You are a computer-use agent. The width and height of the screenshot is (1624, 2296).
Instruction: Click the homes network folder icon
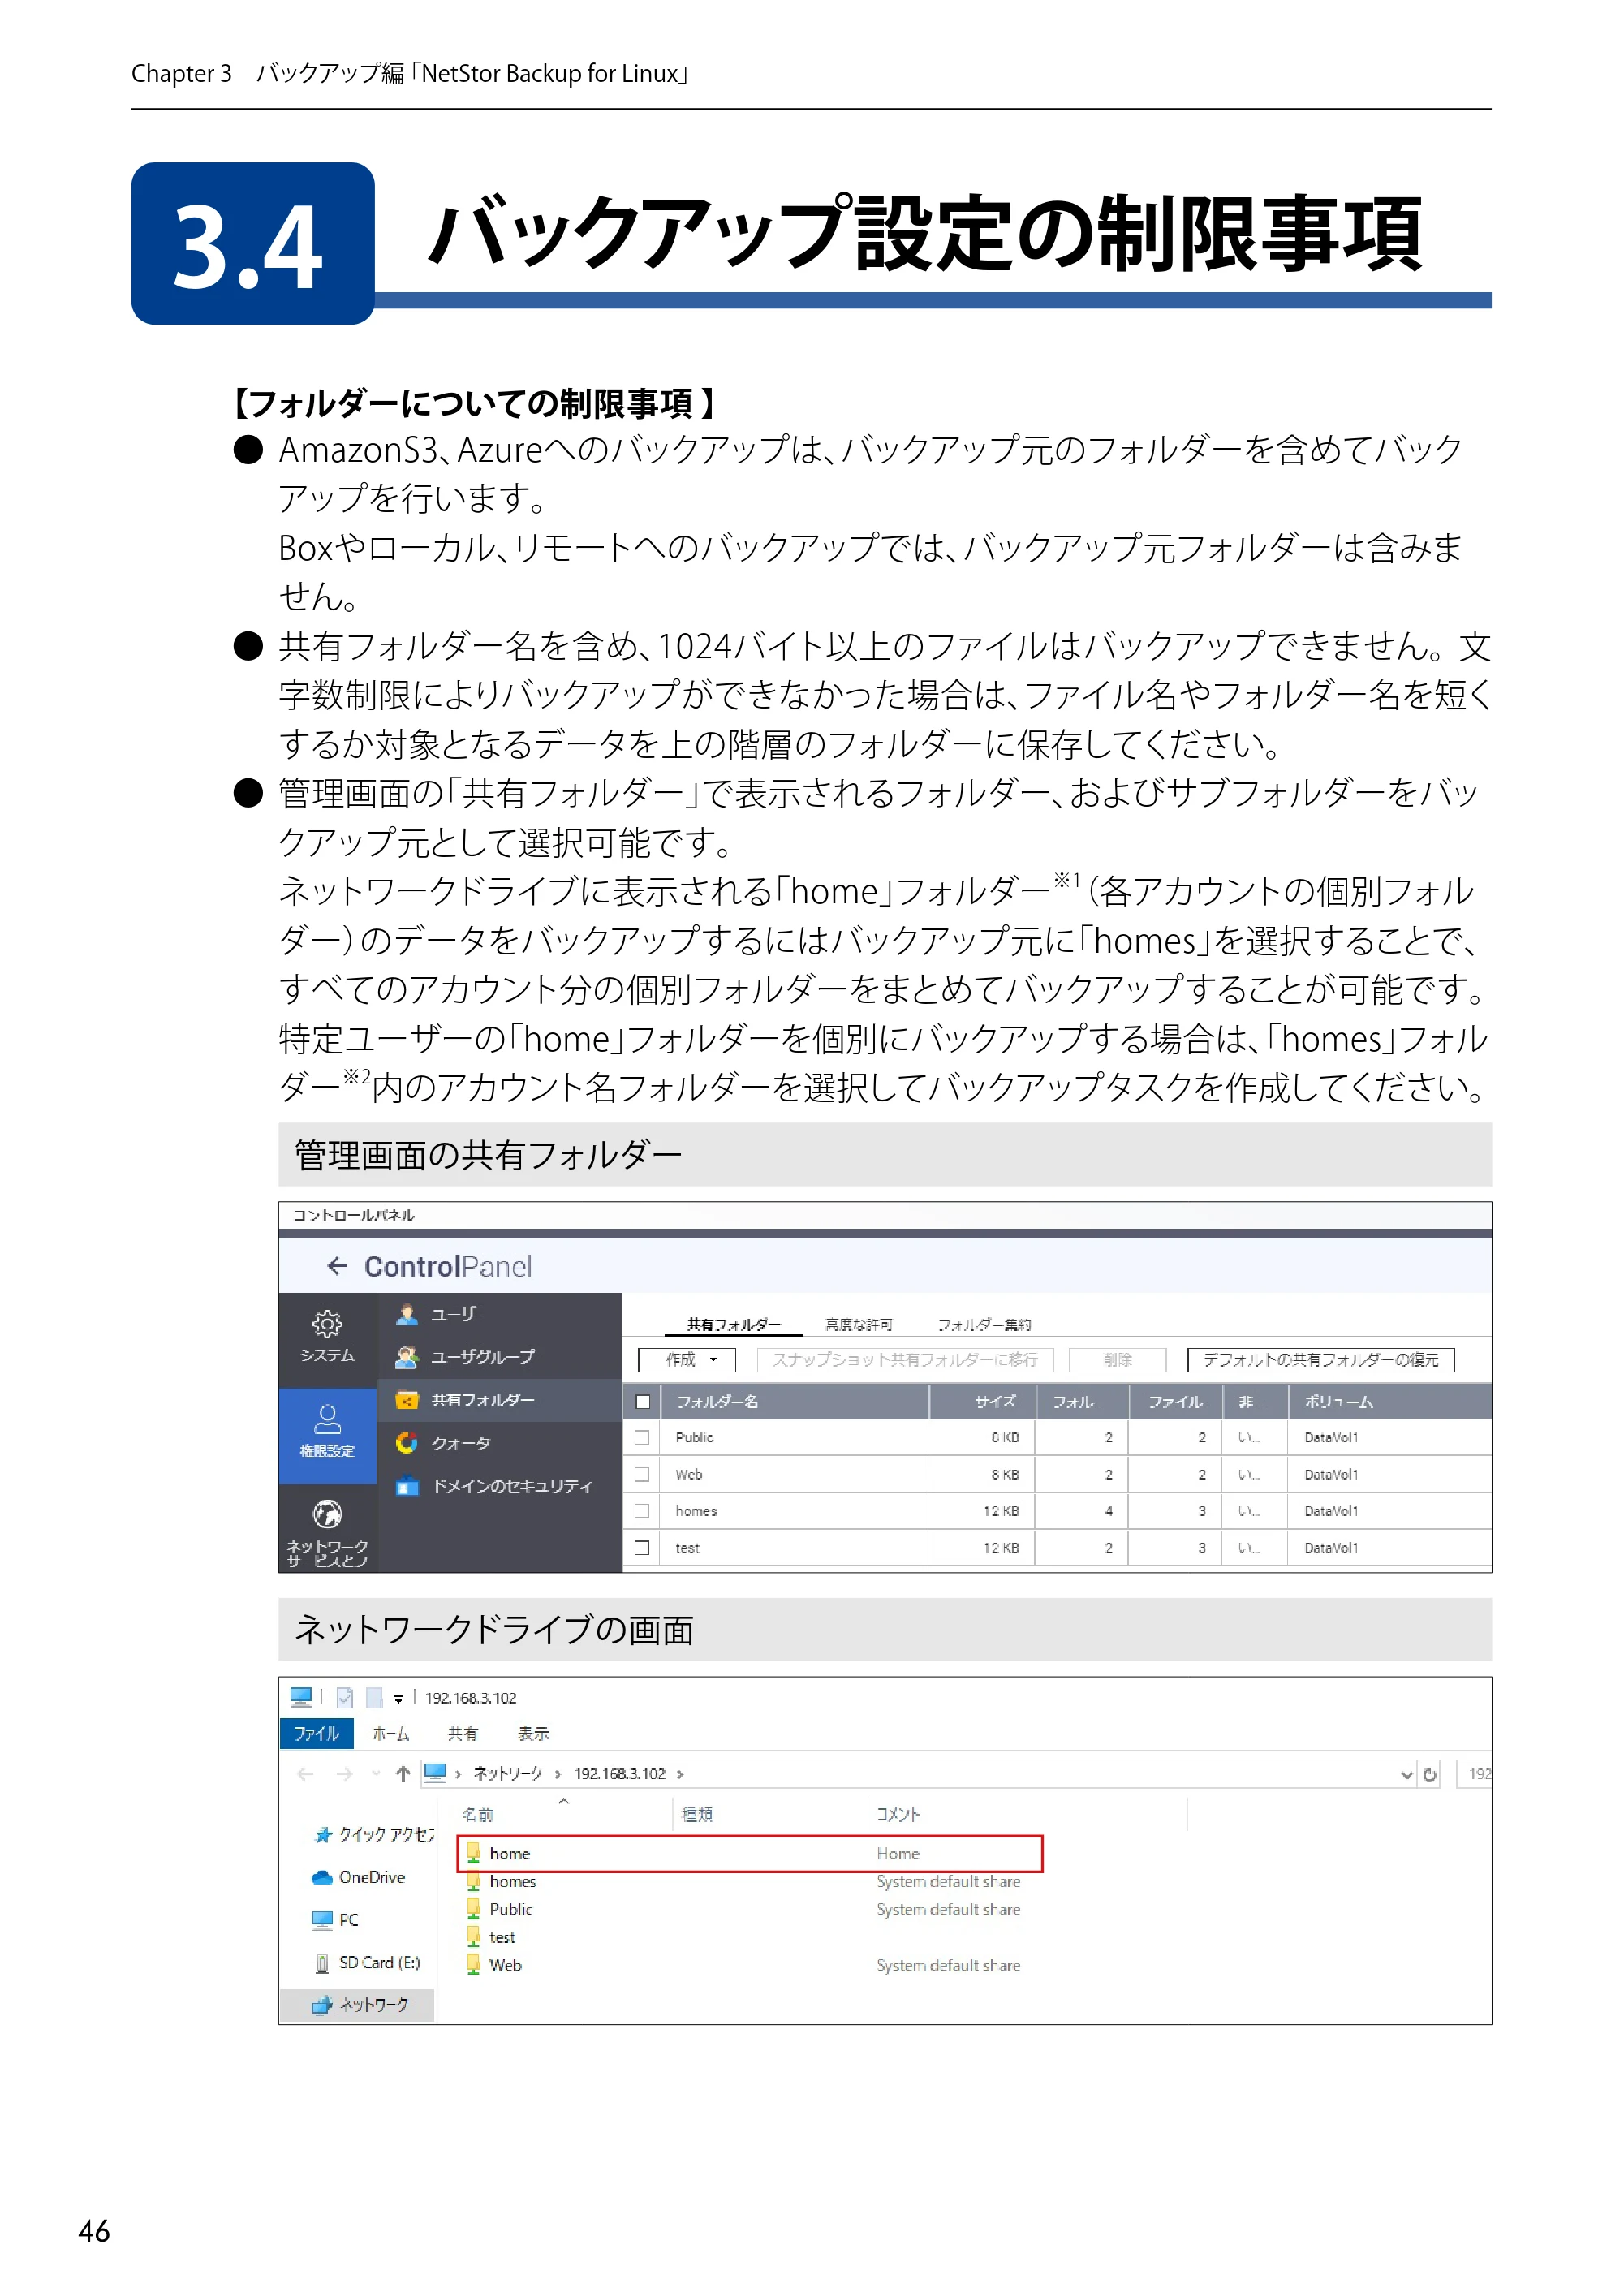pyautogui.click(x=474, y=1881)
